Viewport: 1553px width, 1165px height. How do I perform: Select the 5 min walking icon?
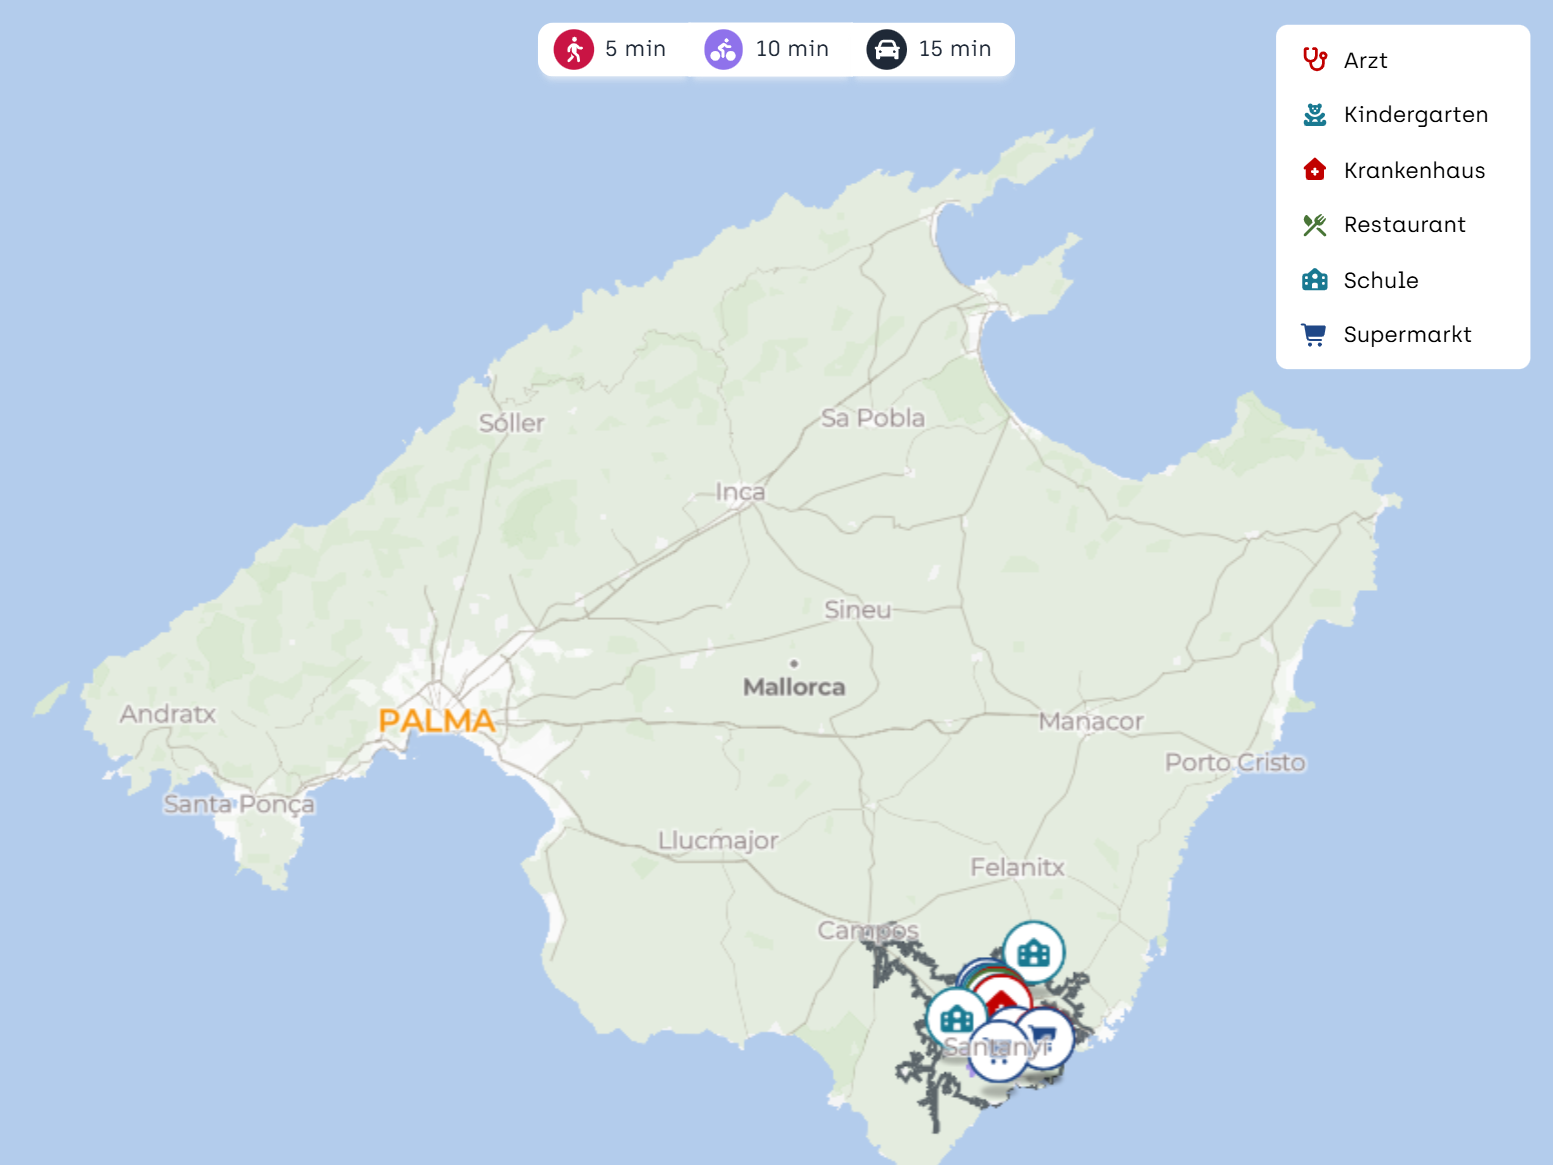pos(574,49)
